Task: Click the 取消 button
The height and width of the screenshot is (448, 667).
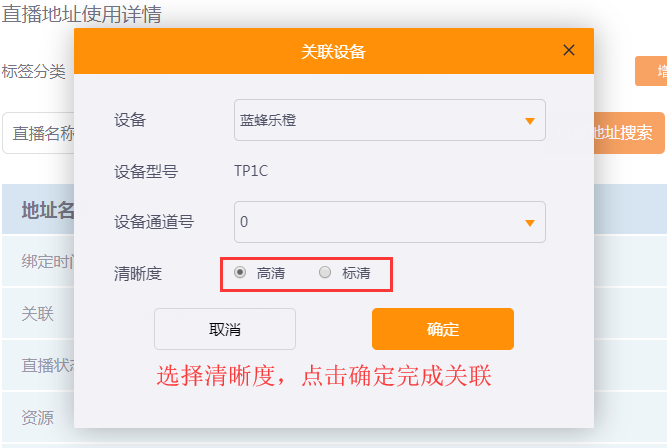Action: [x=225, y=329]
